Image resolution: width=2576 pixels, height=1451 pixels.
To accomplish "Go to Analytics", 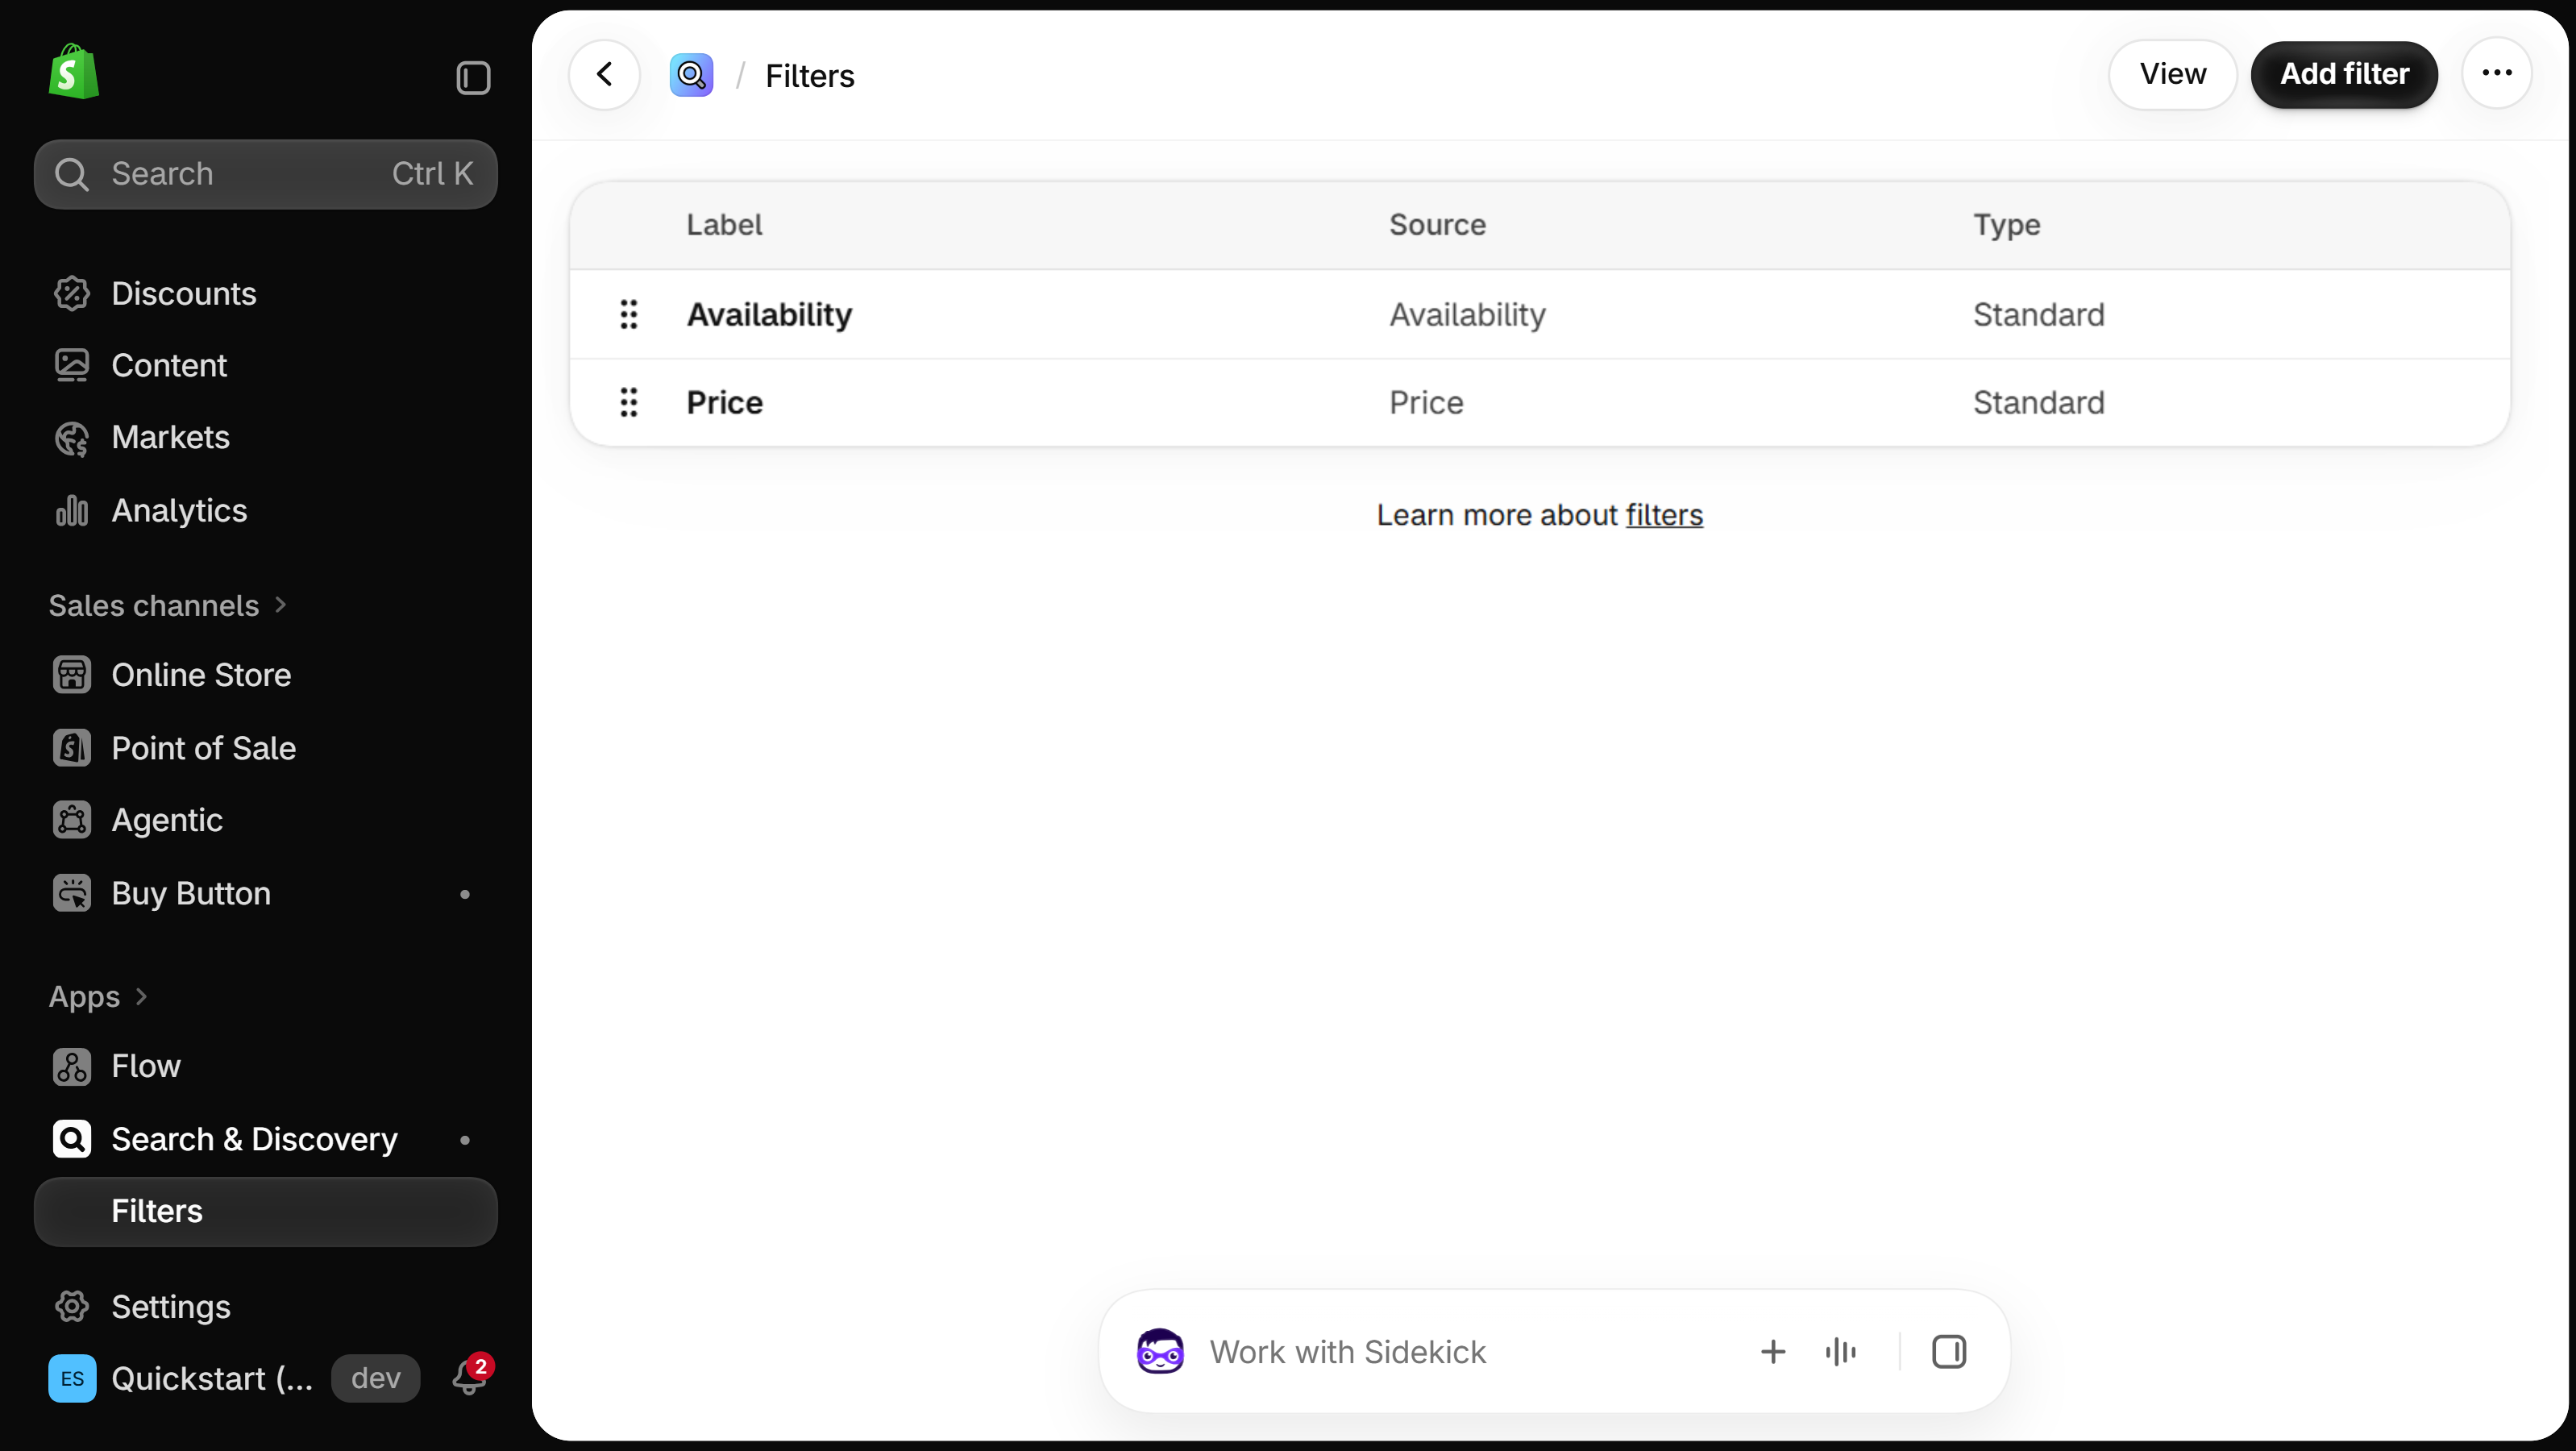I will pos(266,510).
